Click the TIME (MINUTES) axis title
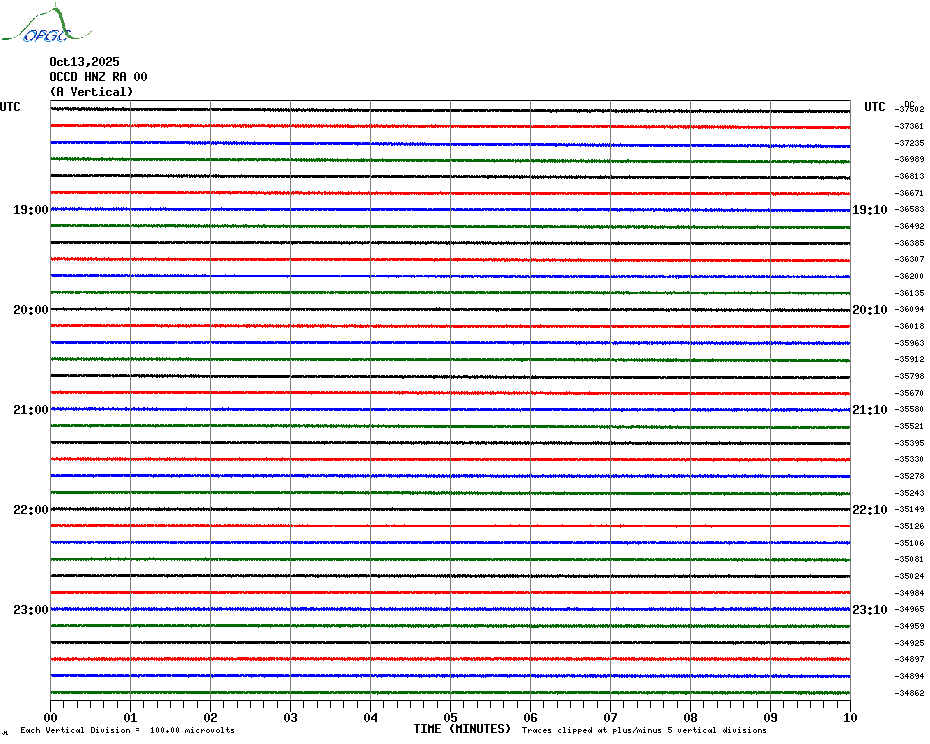Image resolution: width=930 pixels, height=744 pixels. [462, 729]
